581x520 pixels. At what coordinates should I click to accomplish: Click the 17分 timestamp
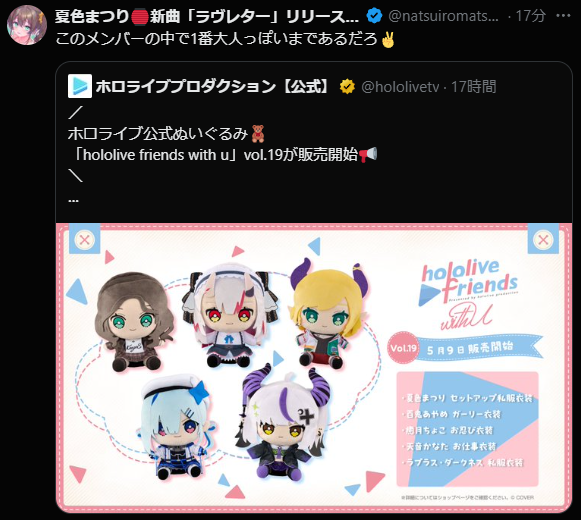531,16
